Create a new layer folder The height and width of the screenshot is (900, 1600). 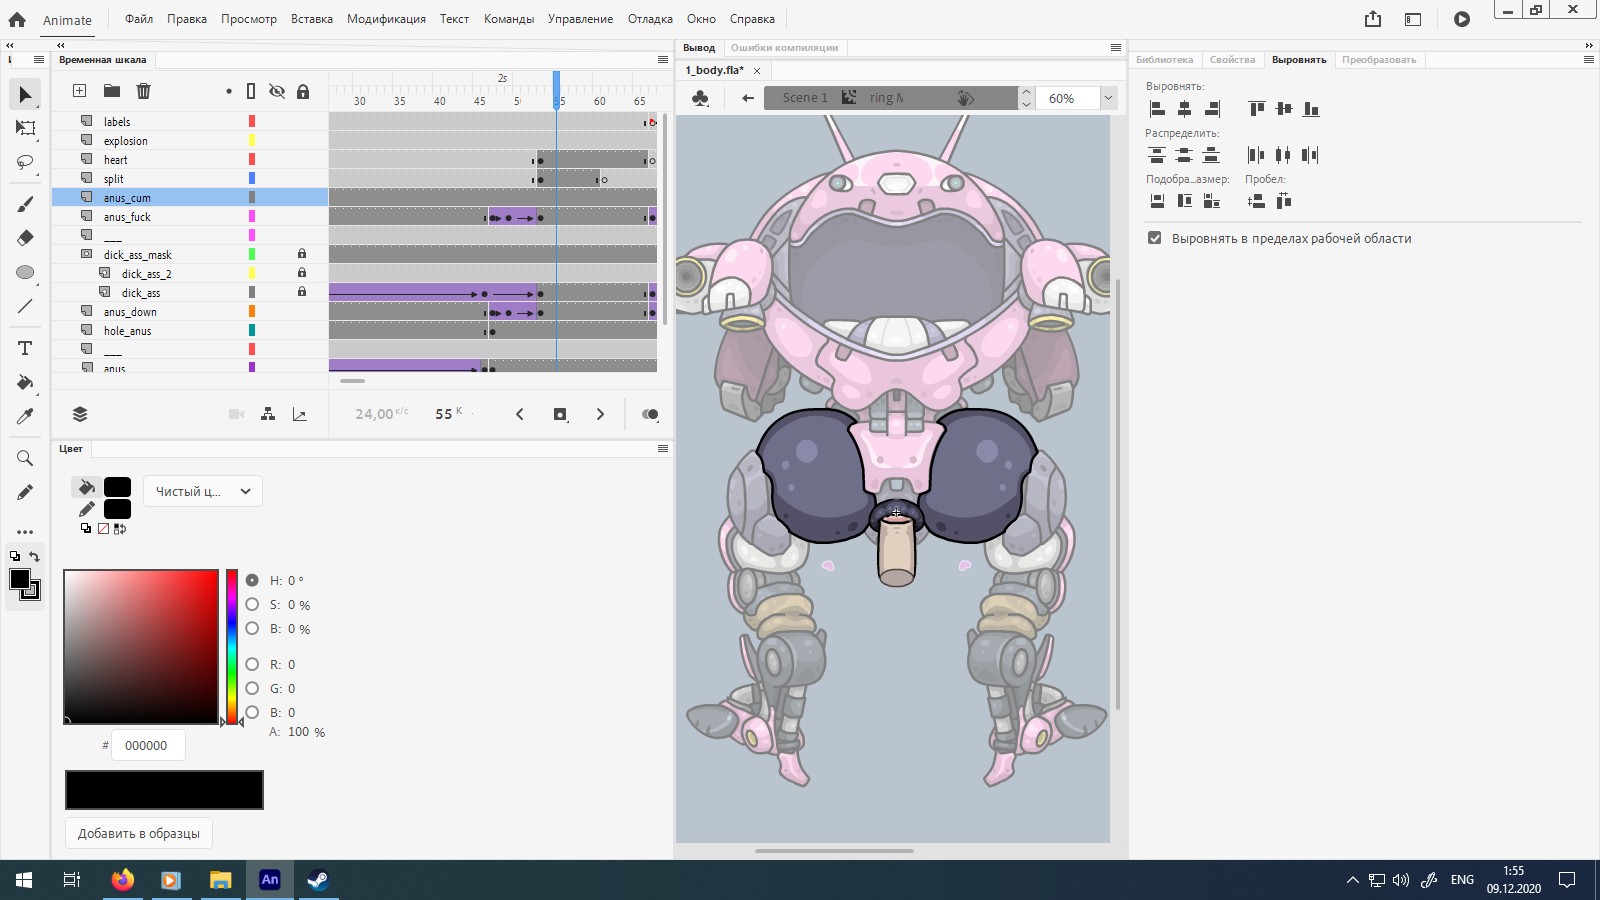click(111, 91)
